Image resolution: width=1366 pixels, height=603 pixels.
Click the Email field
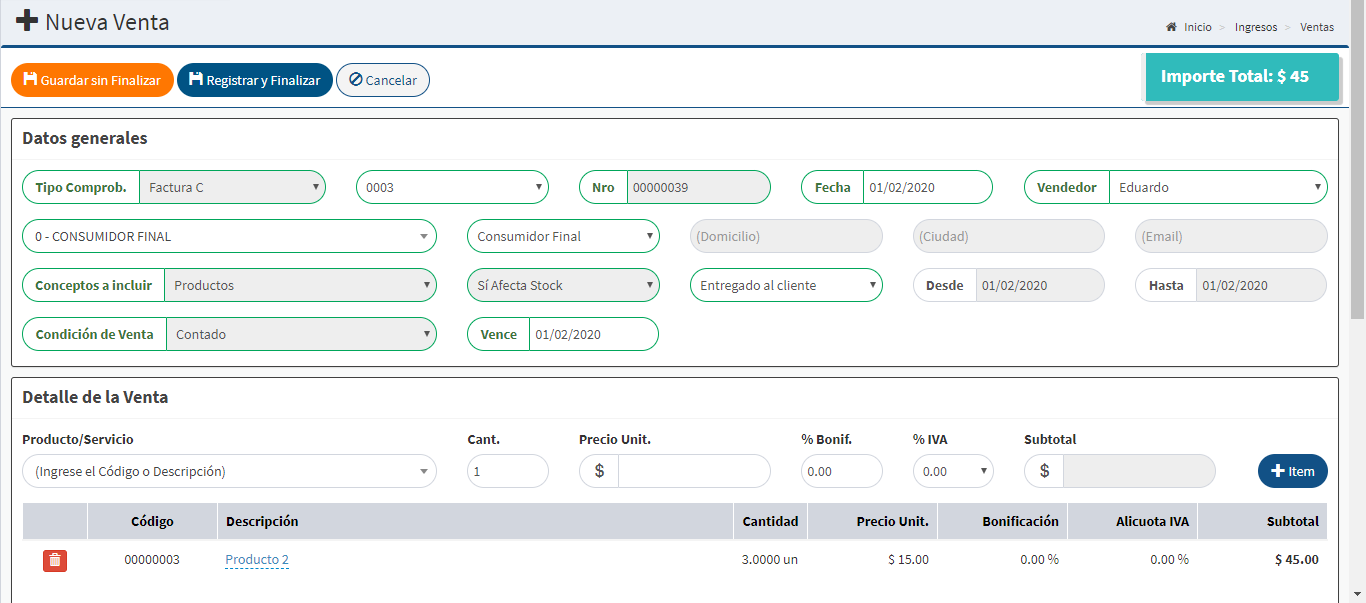pyautogui.click(x=1231, y=236)
